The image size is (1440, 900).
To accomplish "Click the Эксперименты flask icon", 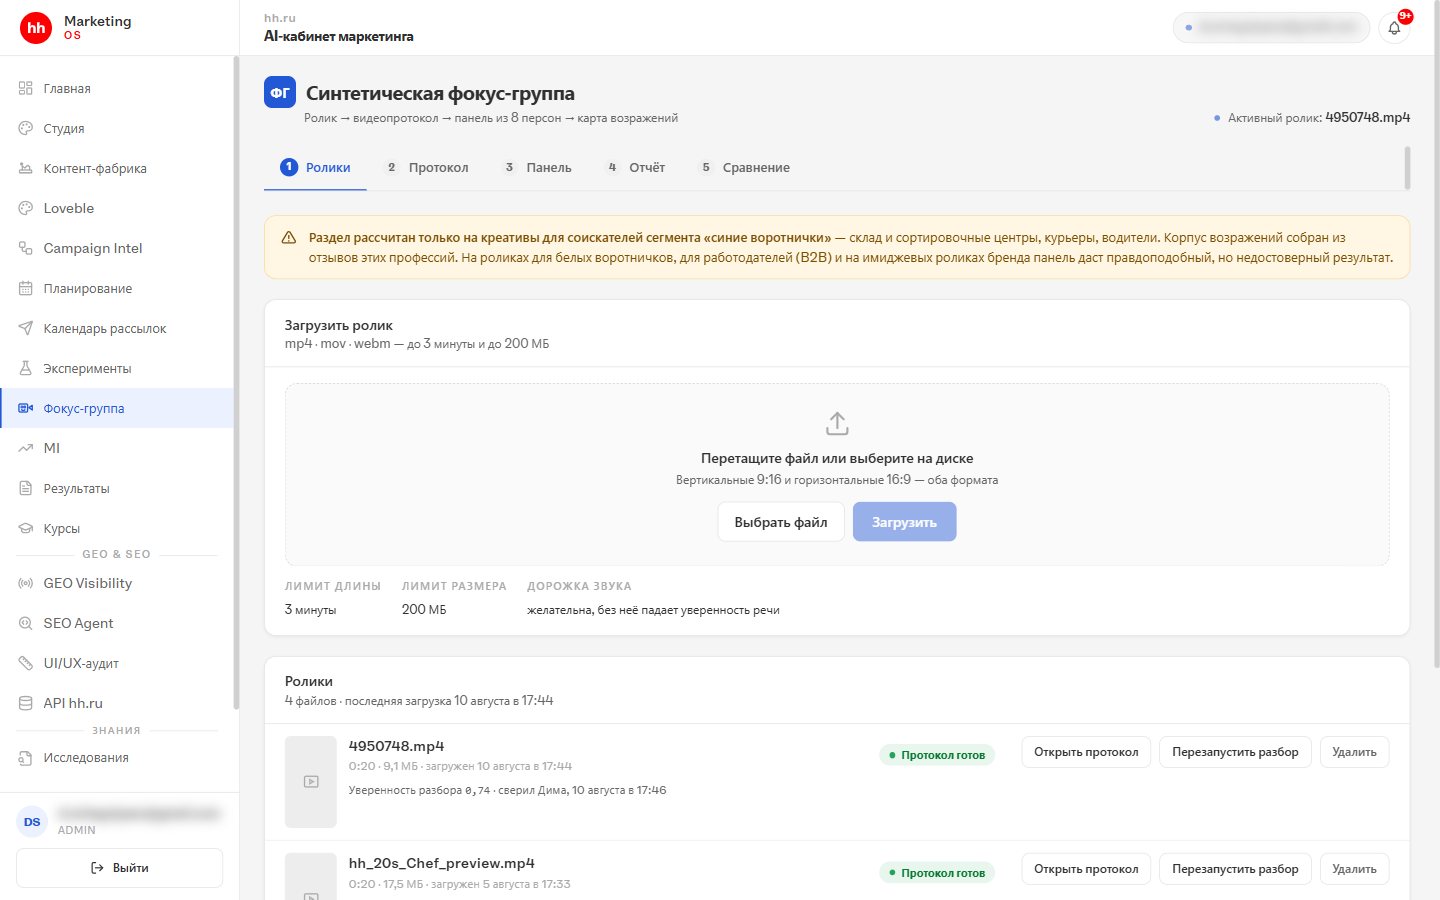I will pyautogui.click(x=26, y=368).
